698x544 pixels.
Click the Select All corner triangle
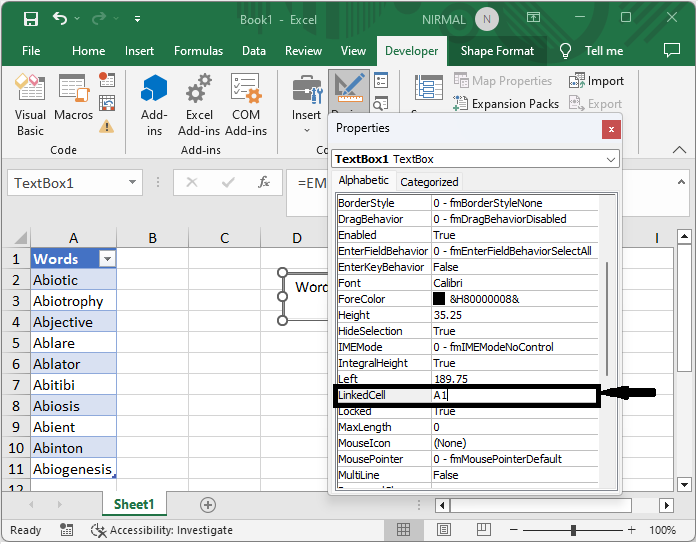pyautogui.click(x=20, y=238)
